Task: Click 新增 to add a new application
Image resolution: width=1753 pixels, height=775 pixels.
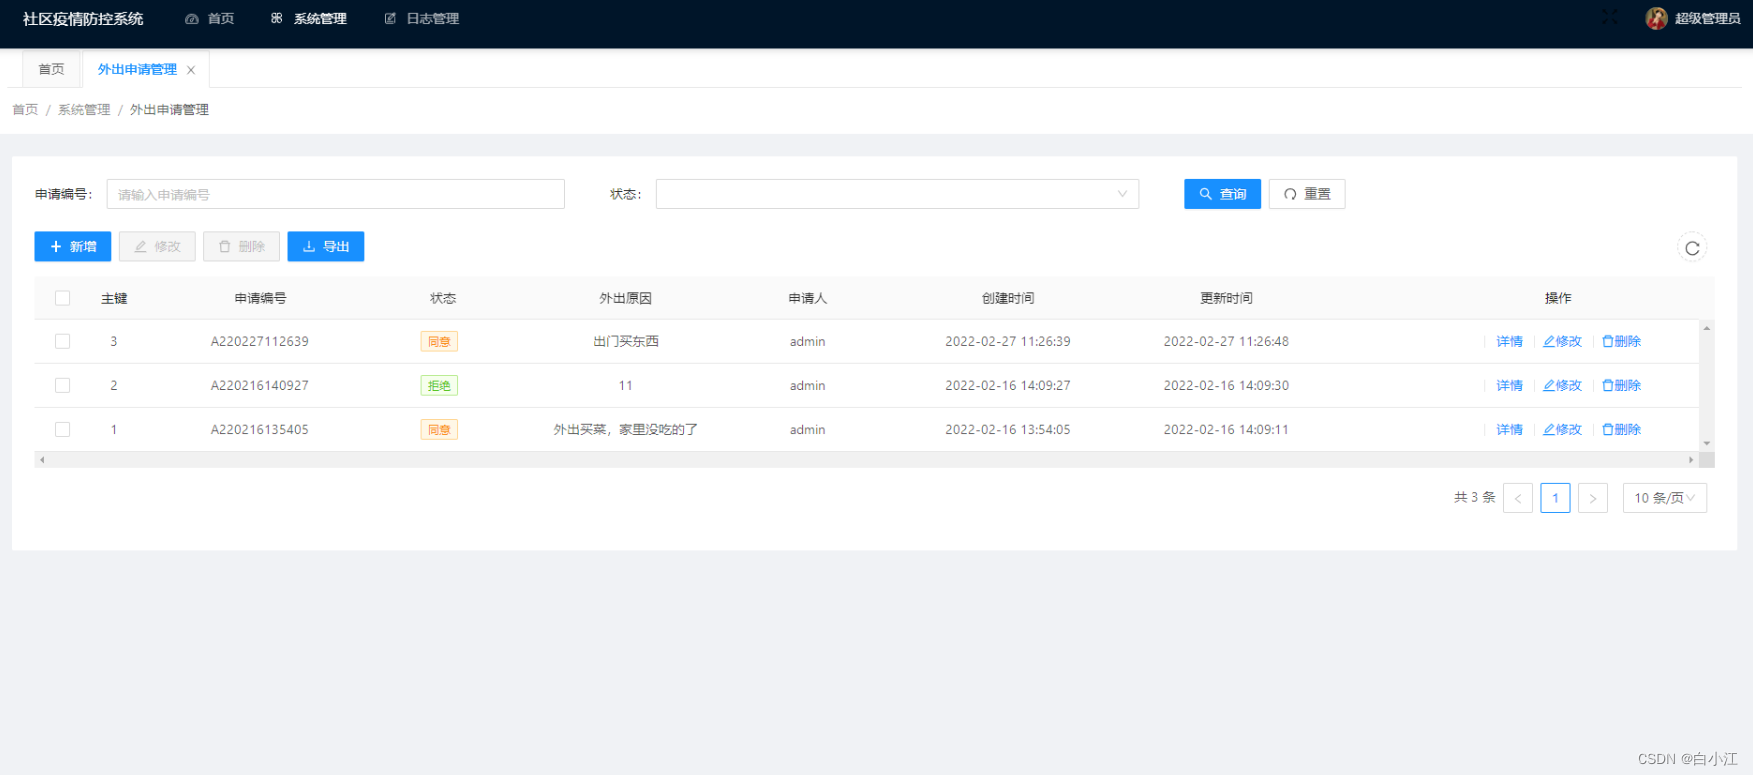Action: [73, 247]
